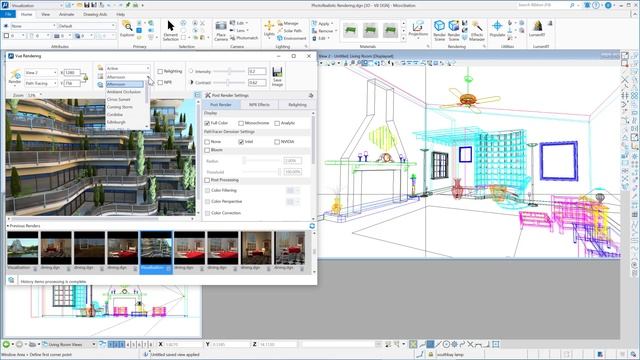The image size is (640, 360).
Task: Check the Monochrome display option
Action: (241, 123)
